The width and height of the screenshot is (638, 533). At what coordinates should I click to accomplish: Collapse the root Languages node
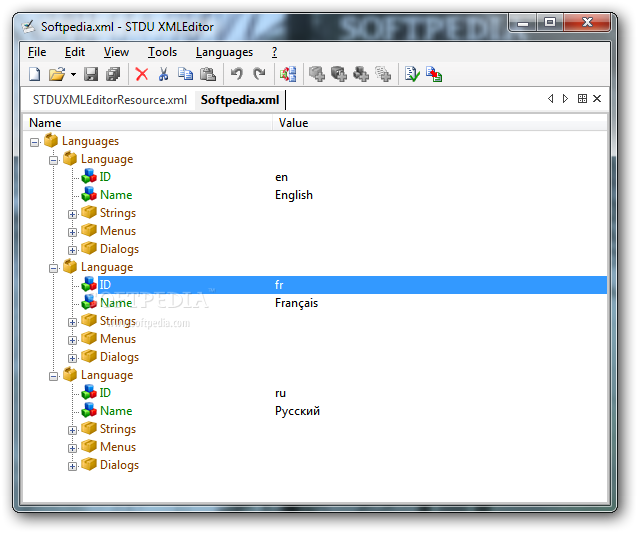pos(35,142)
